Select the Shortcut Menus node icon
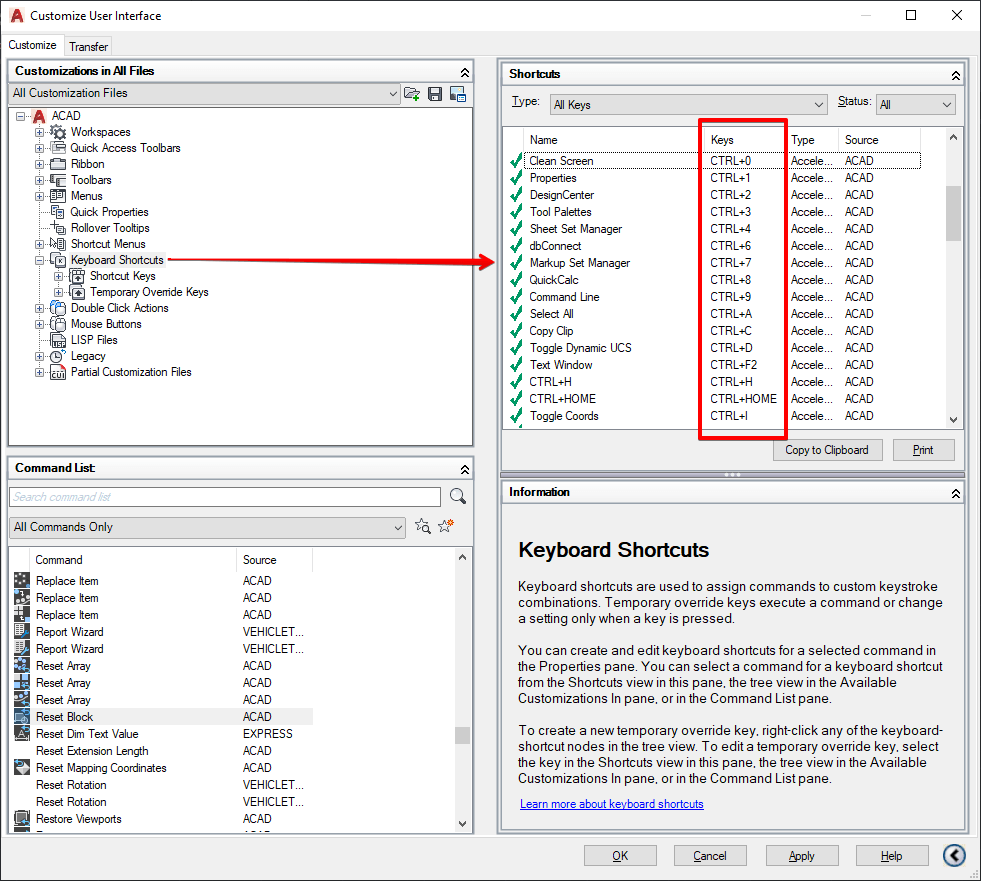Viewport: 981px width, 881px height. (x=58, y=244)
